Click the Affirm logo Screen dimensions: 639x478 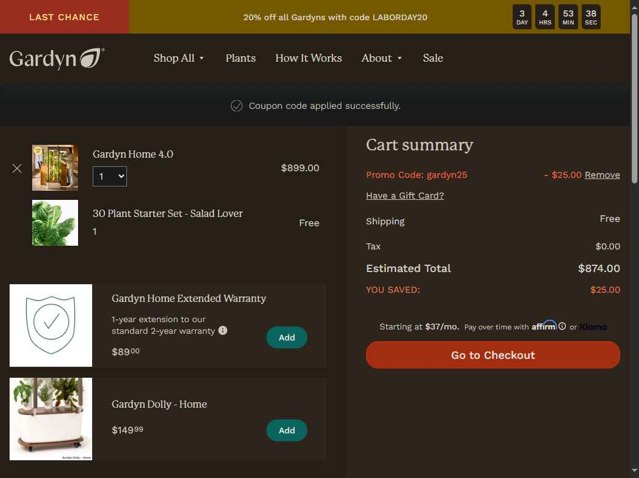pos(544,326)
